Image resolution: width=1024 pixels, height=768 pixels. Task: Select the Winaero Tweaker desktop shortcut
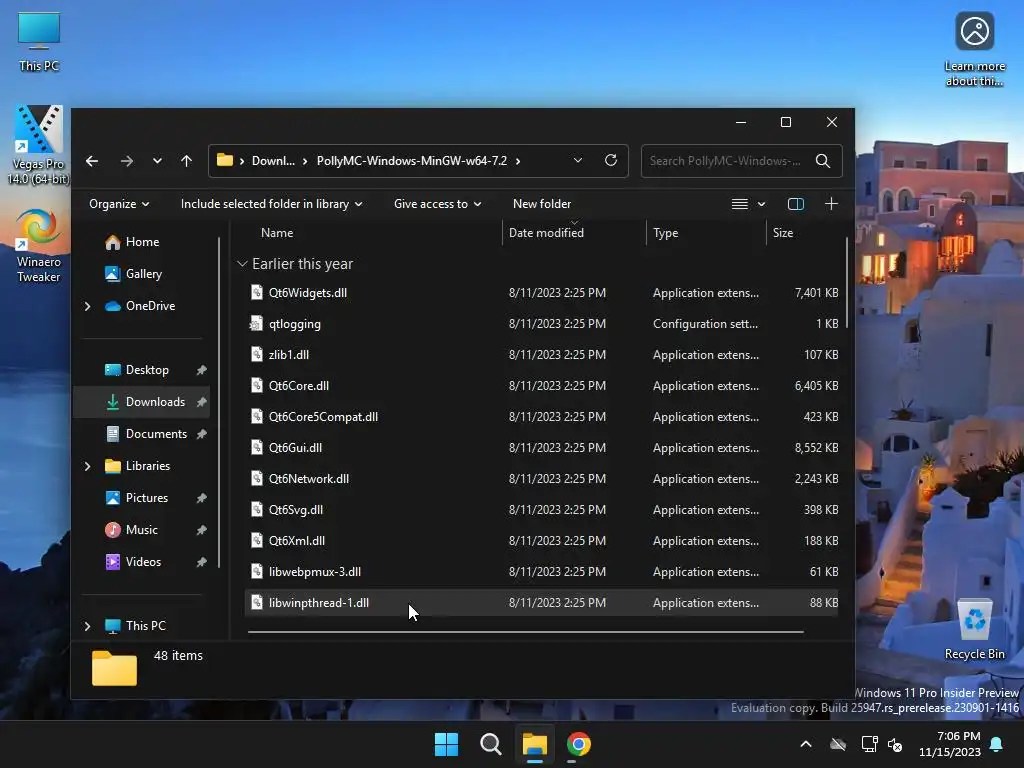pos(39,246)
